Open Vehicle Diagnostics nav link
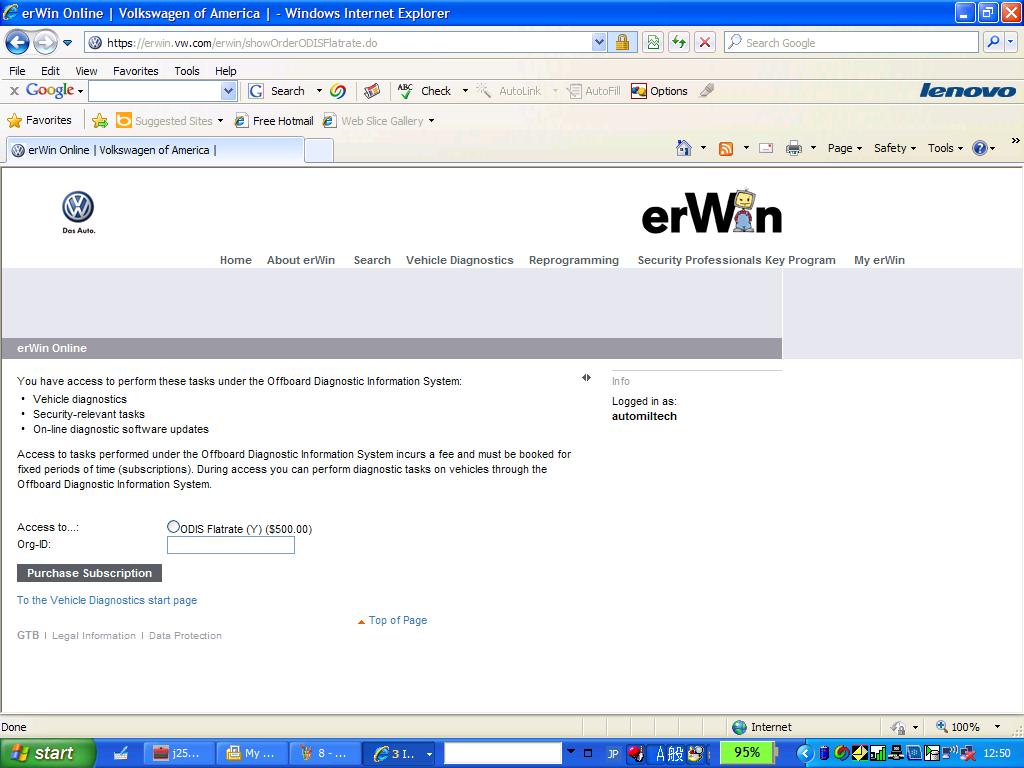The width and height of the screenshot is (1024, 768). point(460,260)
